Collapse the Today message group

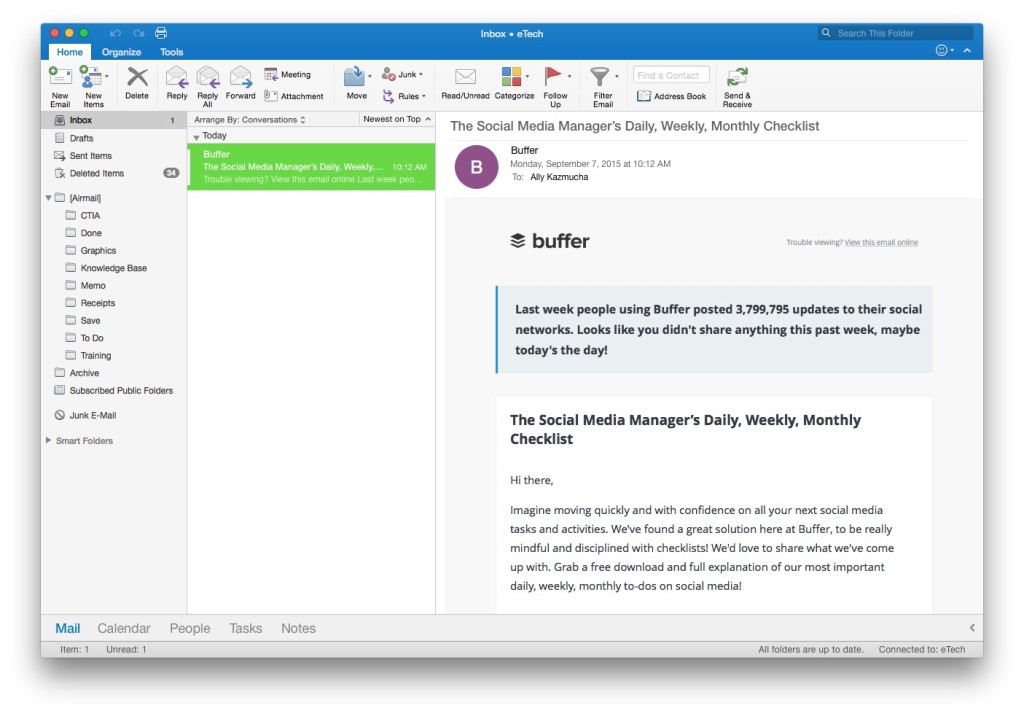pos(196,137)
